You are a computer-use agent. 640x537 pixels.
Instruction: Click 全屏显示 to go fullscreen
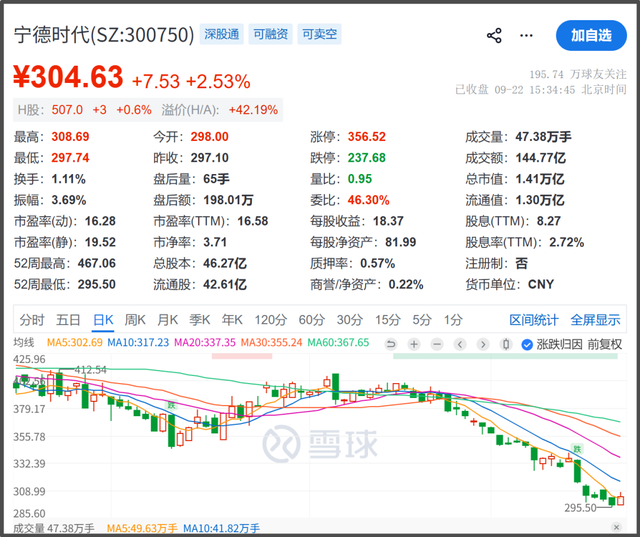tap(595, 320)
